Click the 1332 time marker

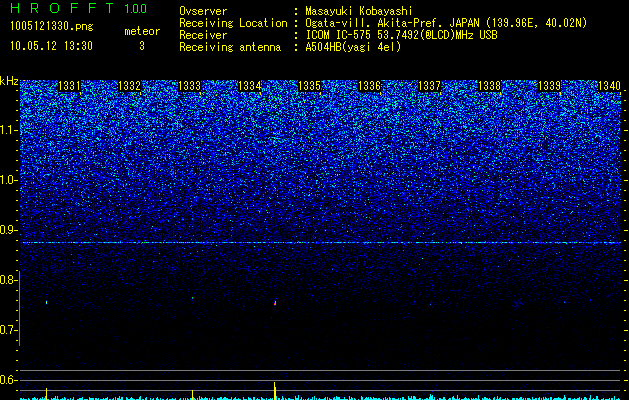129,86
